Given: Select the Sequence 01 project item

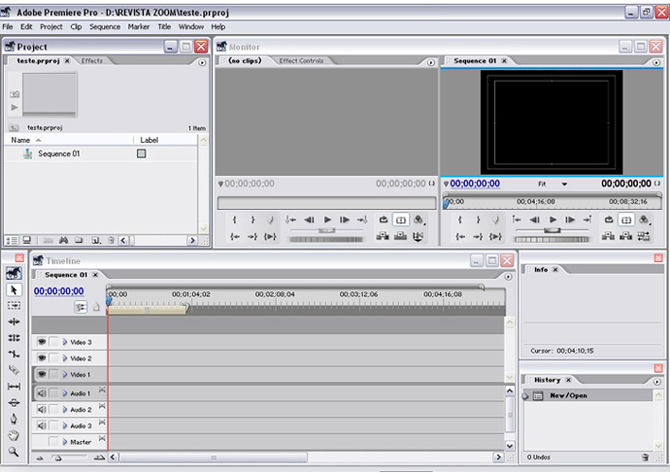Looking at the screenshot, I should point(59,154).
